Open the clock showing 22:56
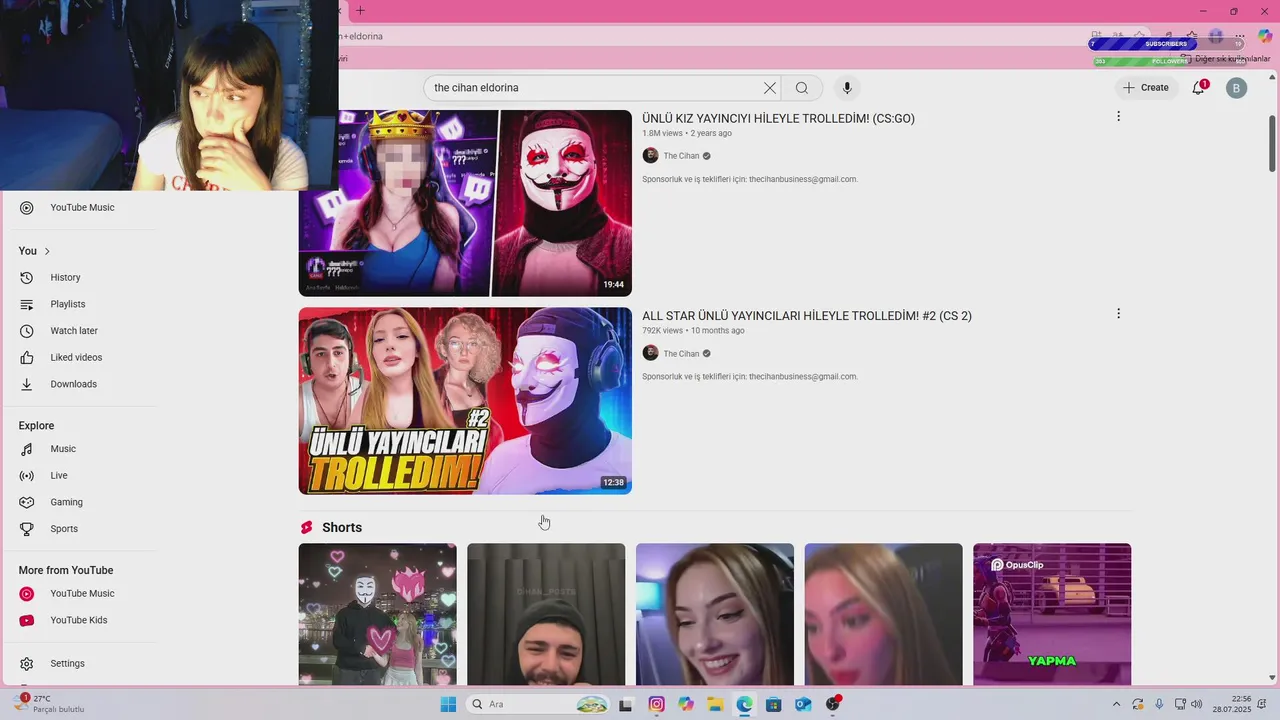The height and width of the screenshot is (720, 1280). [1232, 704]
